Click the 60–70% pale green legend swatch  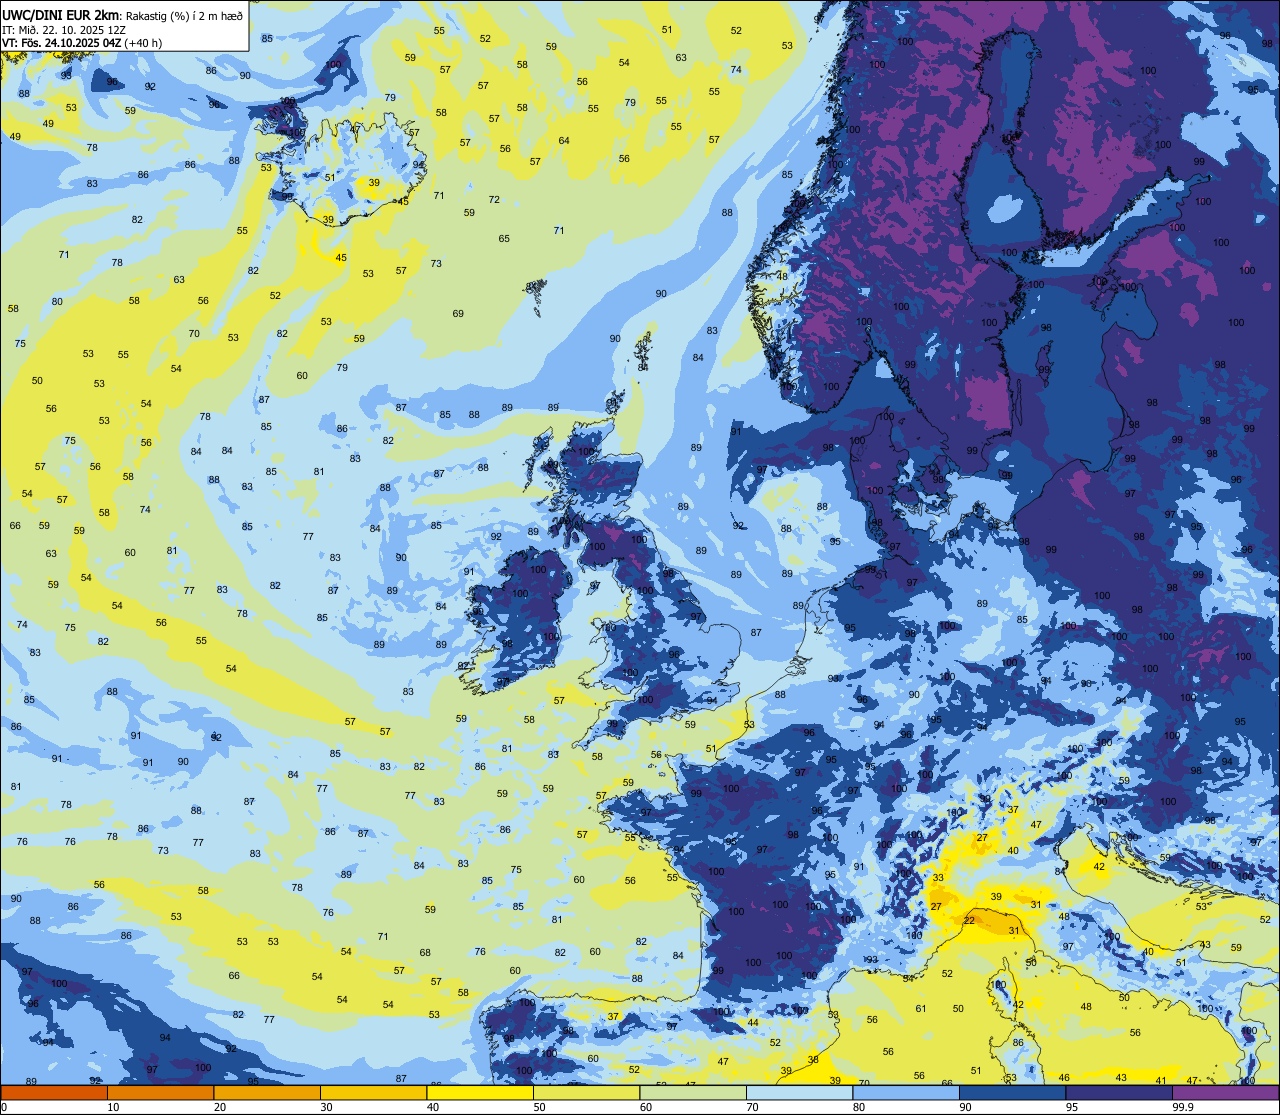pos(693,1093)
